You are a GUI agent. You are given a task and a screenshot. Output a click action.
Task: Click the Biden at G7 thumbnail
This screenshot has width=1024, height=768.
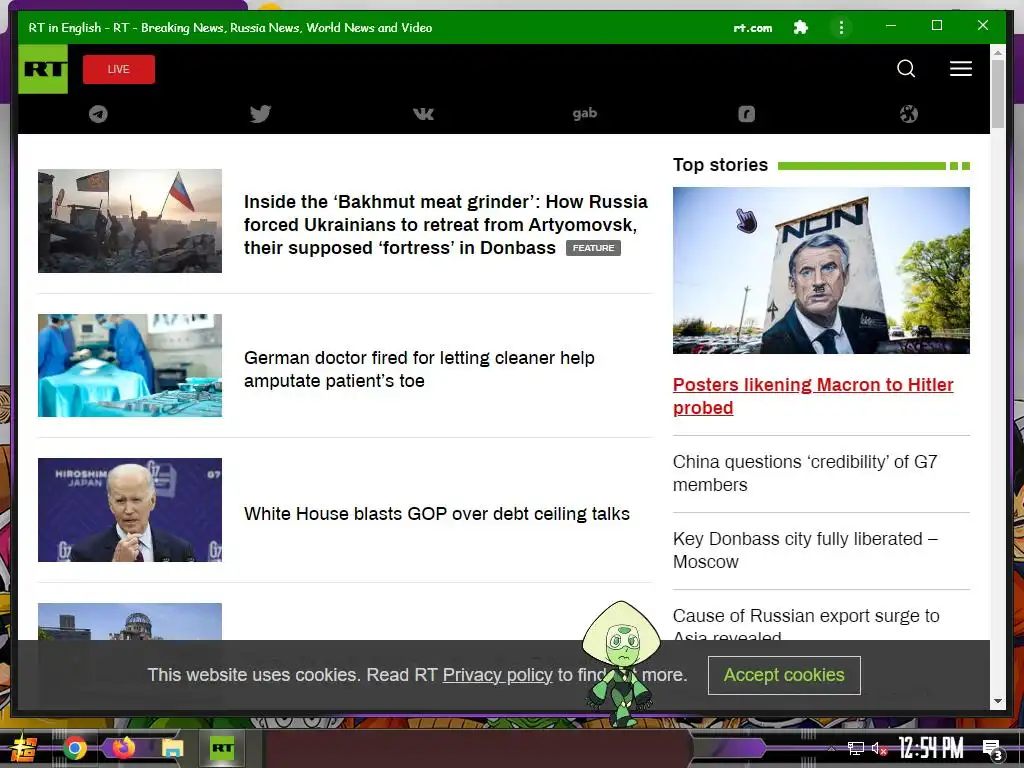tap(130, 510)
